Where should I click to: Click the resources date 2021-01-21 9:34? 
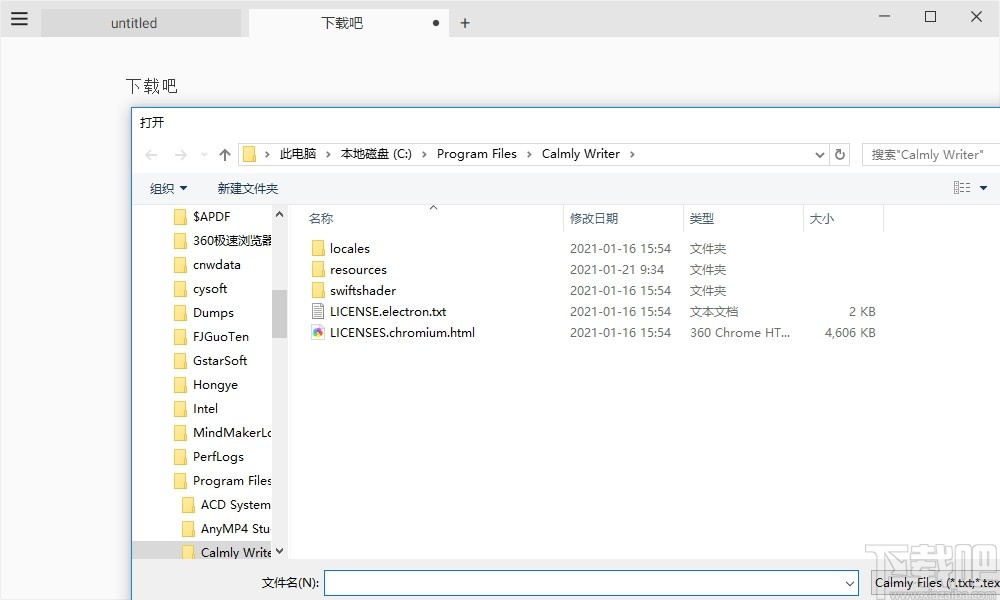pyautogui.click(x=617, y=270)
